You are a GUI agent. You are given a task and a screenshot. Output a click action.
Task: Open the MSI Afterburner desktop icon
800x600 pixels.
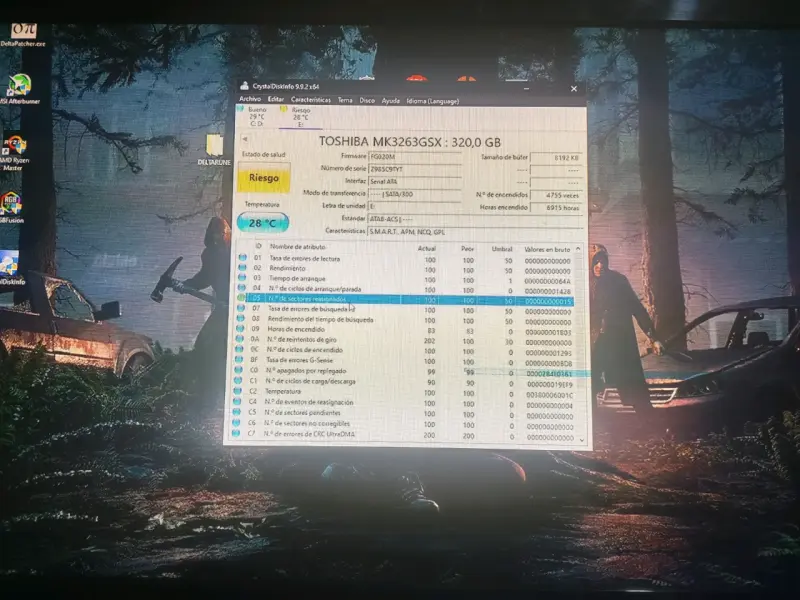pos(19,89)
